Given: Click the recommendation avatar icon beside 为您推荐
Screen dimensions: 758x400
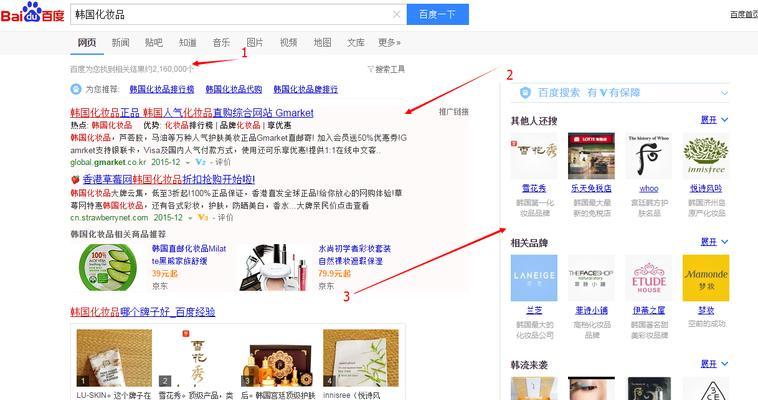Looking at the screenshot, I should point(76,89).
